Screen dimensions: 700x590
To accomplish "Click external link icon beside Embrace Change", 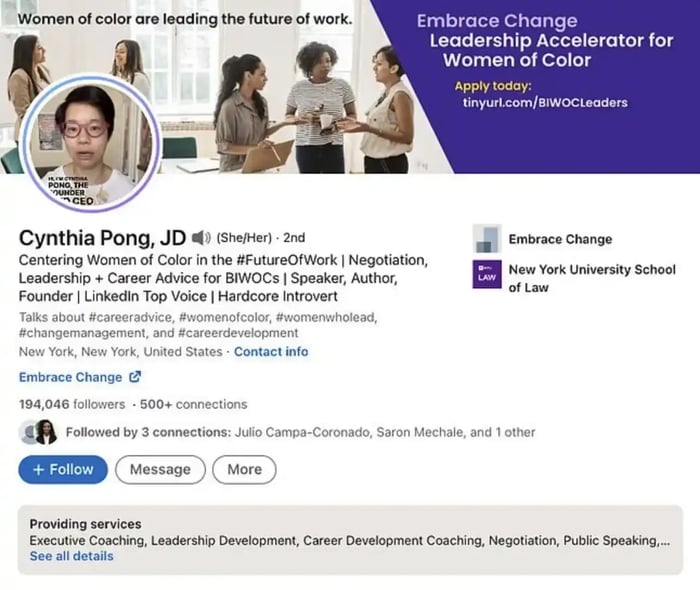I will pos(135,378).
